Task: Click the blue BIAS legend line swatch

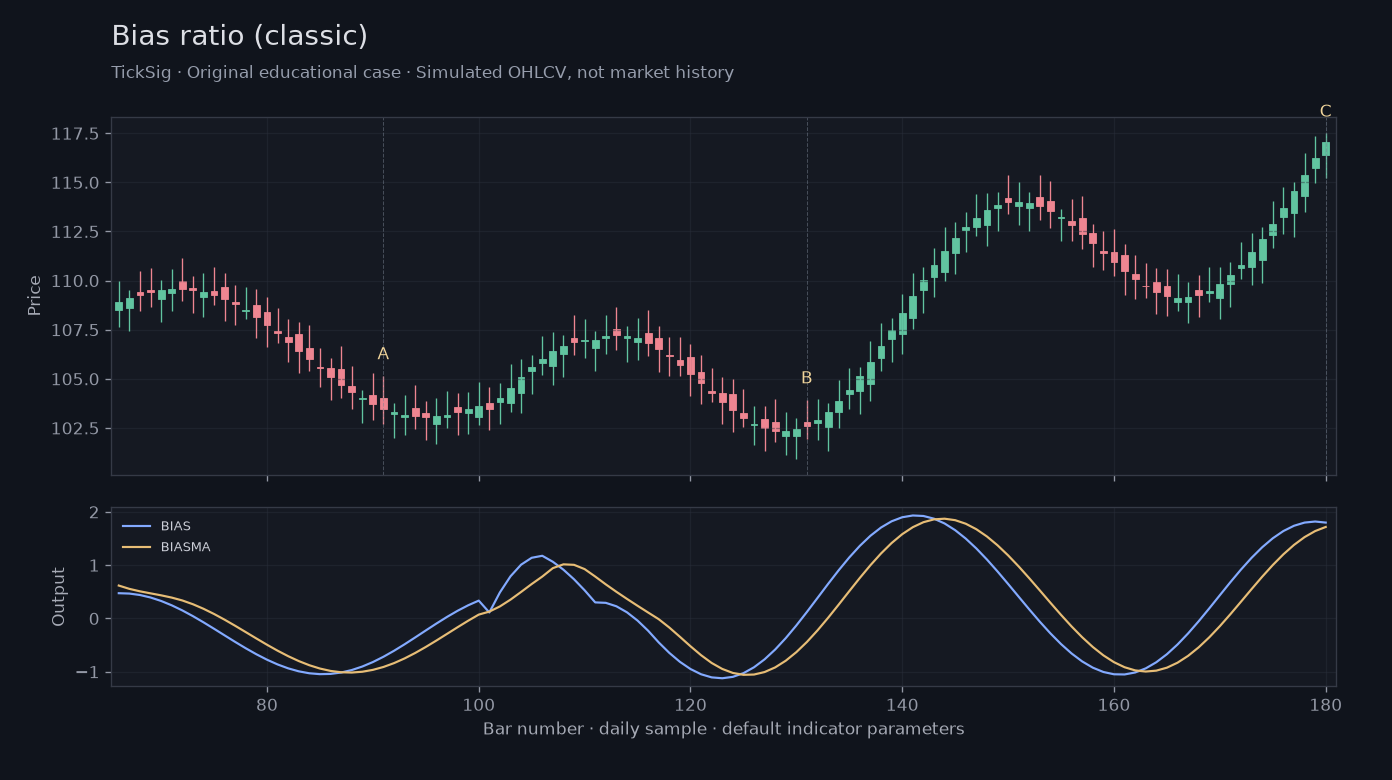Action: 136,526
